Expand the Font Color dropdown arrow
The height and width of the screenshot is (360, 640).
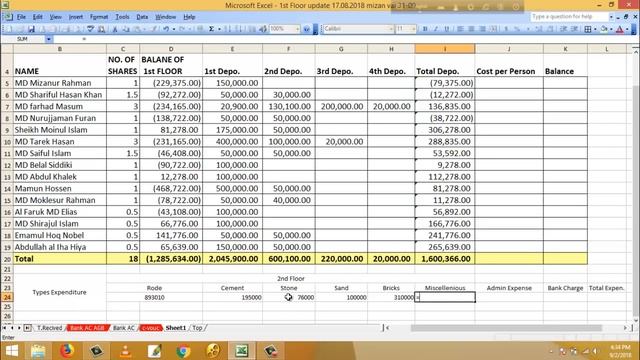click(x=627, y=29)
